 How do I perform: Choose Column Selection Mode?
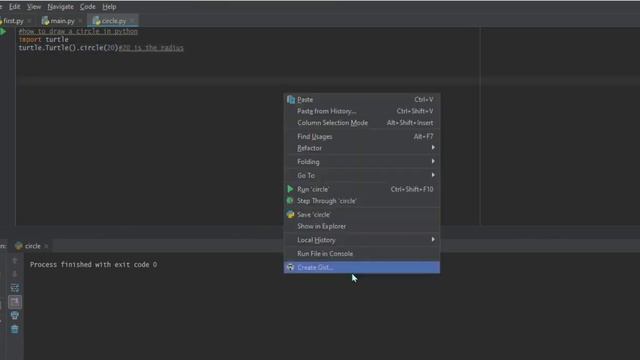click(x=362, y=123)
